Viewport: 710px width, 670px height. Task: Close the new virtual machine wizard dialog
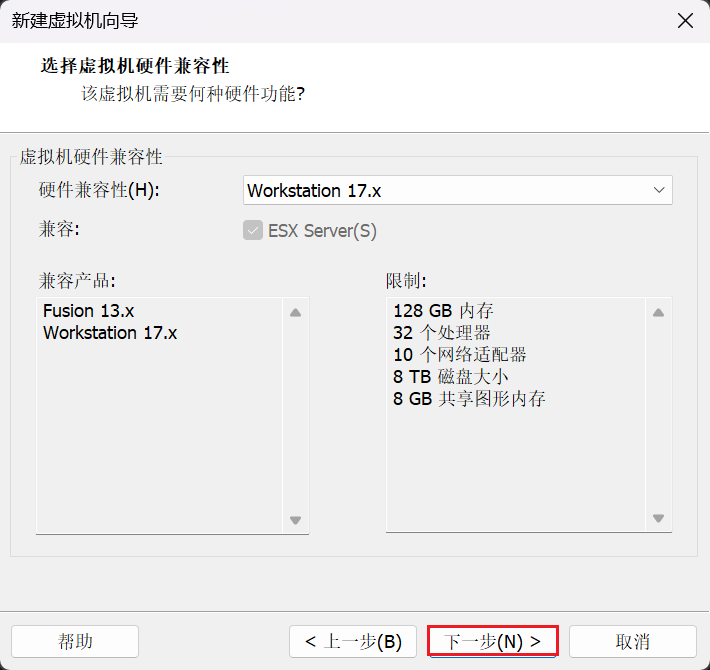pos(685,21)
